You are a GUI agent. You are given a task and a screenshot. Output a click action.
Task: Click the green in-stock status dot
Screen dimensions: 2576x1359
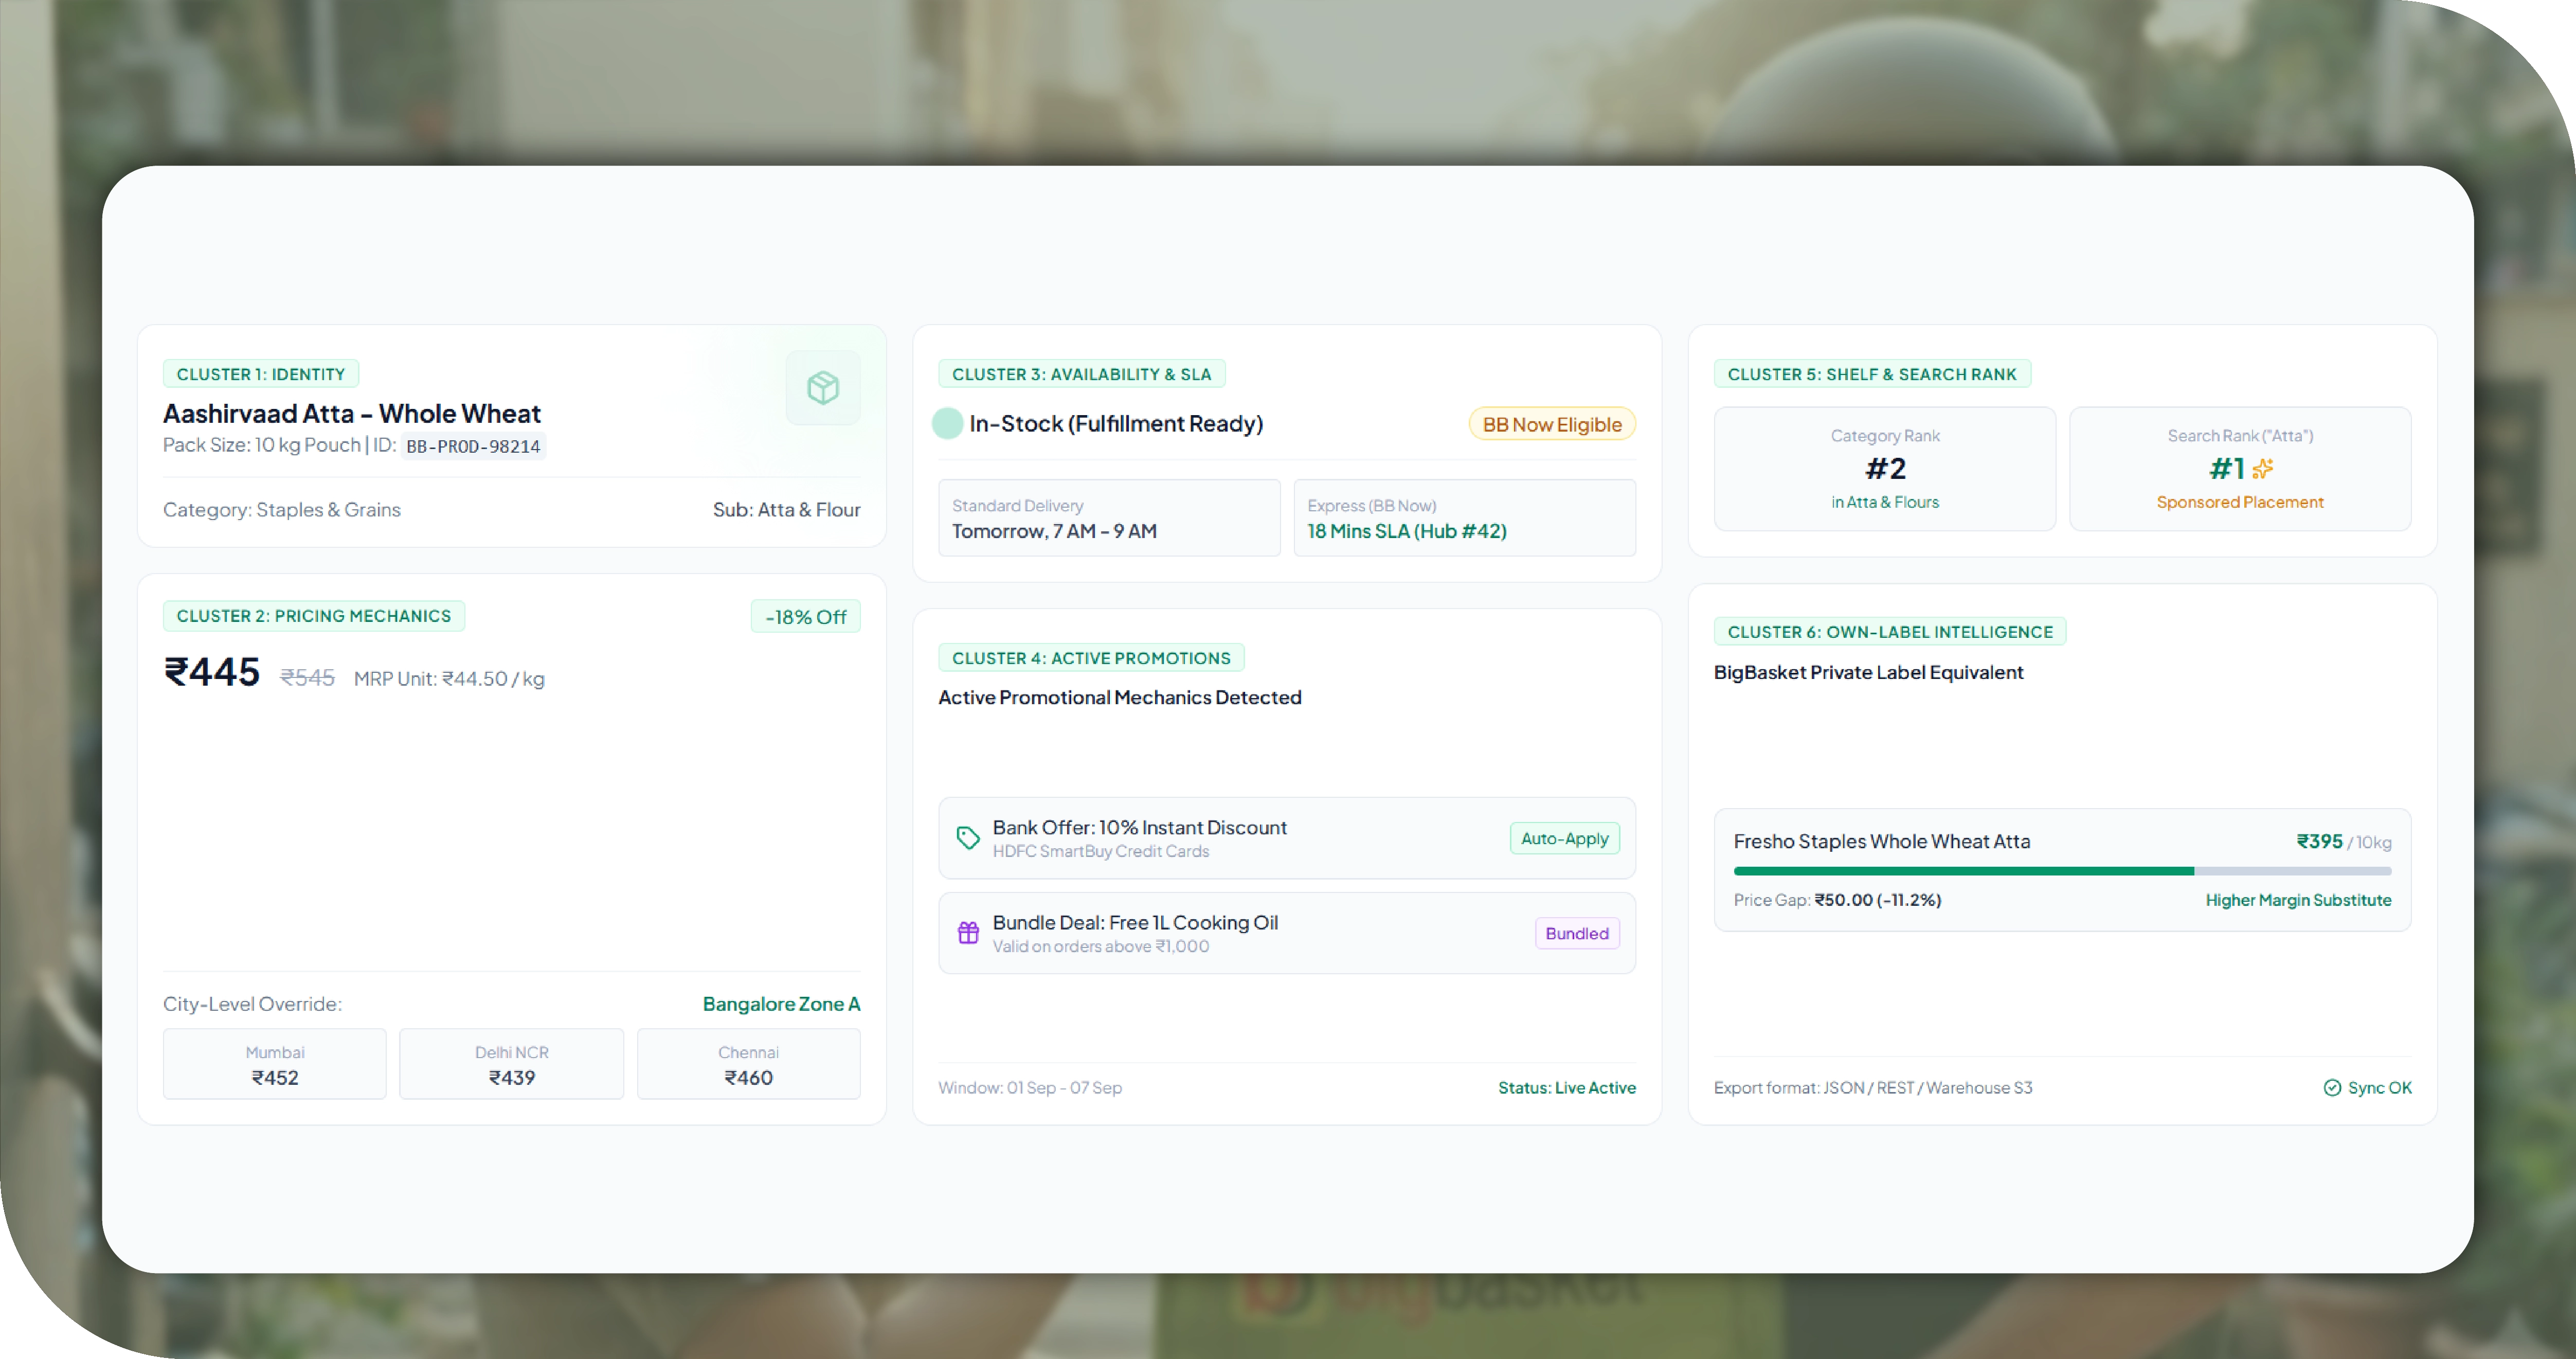click(947, 424)
